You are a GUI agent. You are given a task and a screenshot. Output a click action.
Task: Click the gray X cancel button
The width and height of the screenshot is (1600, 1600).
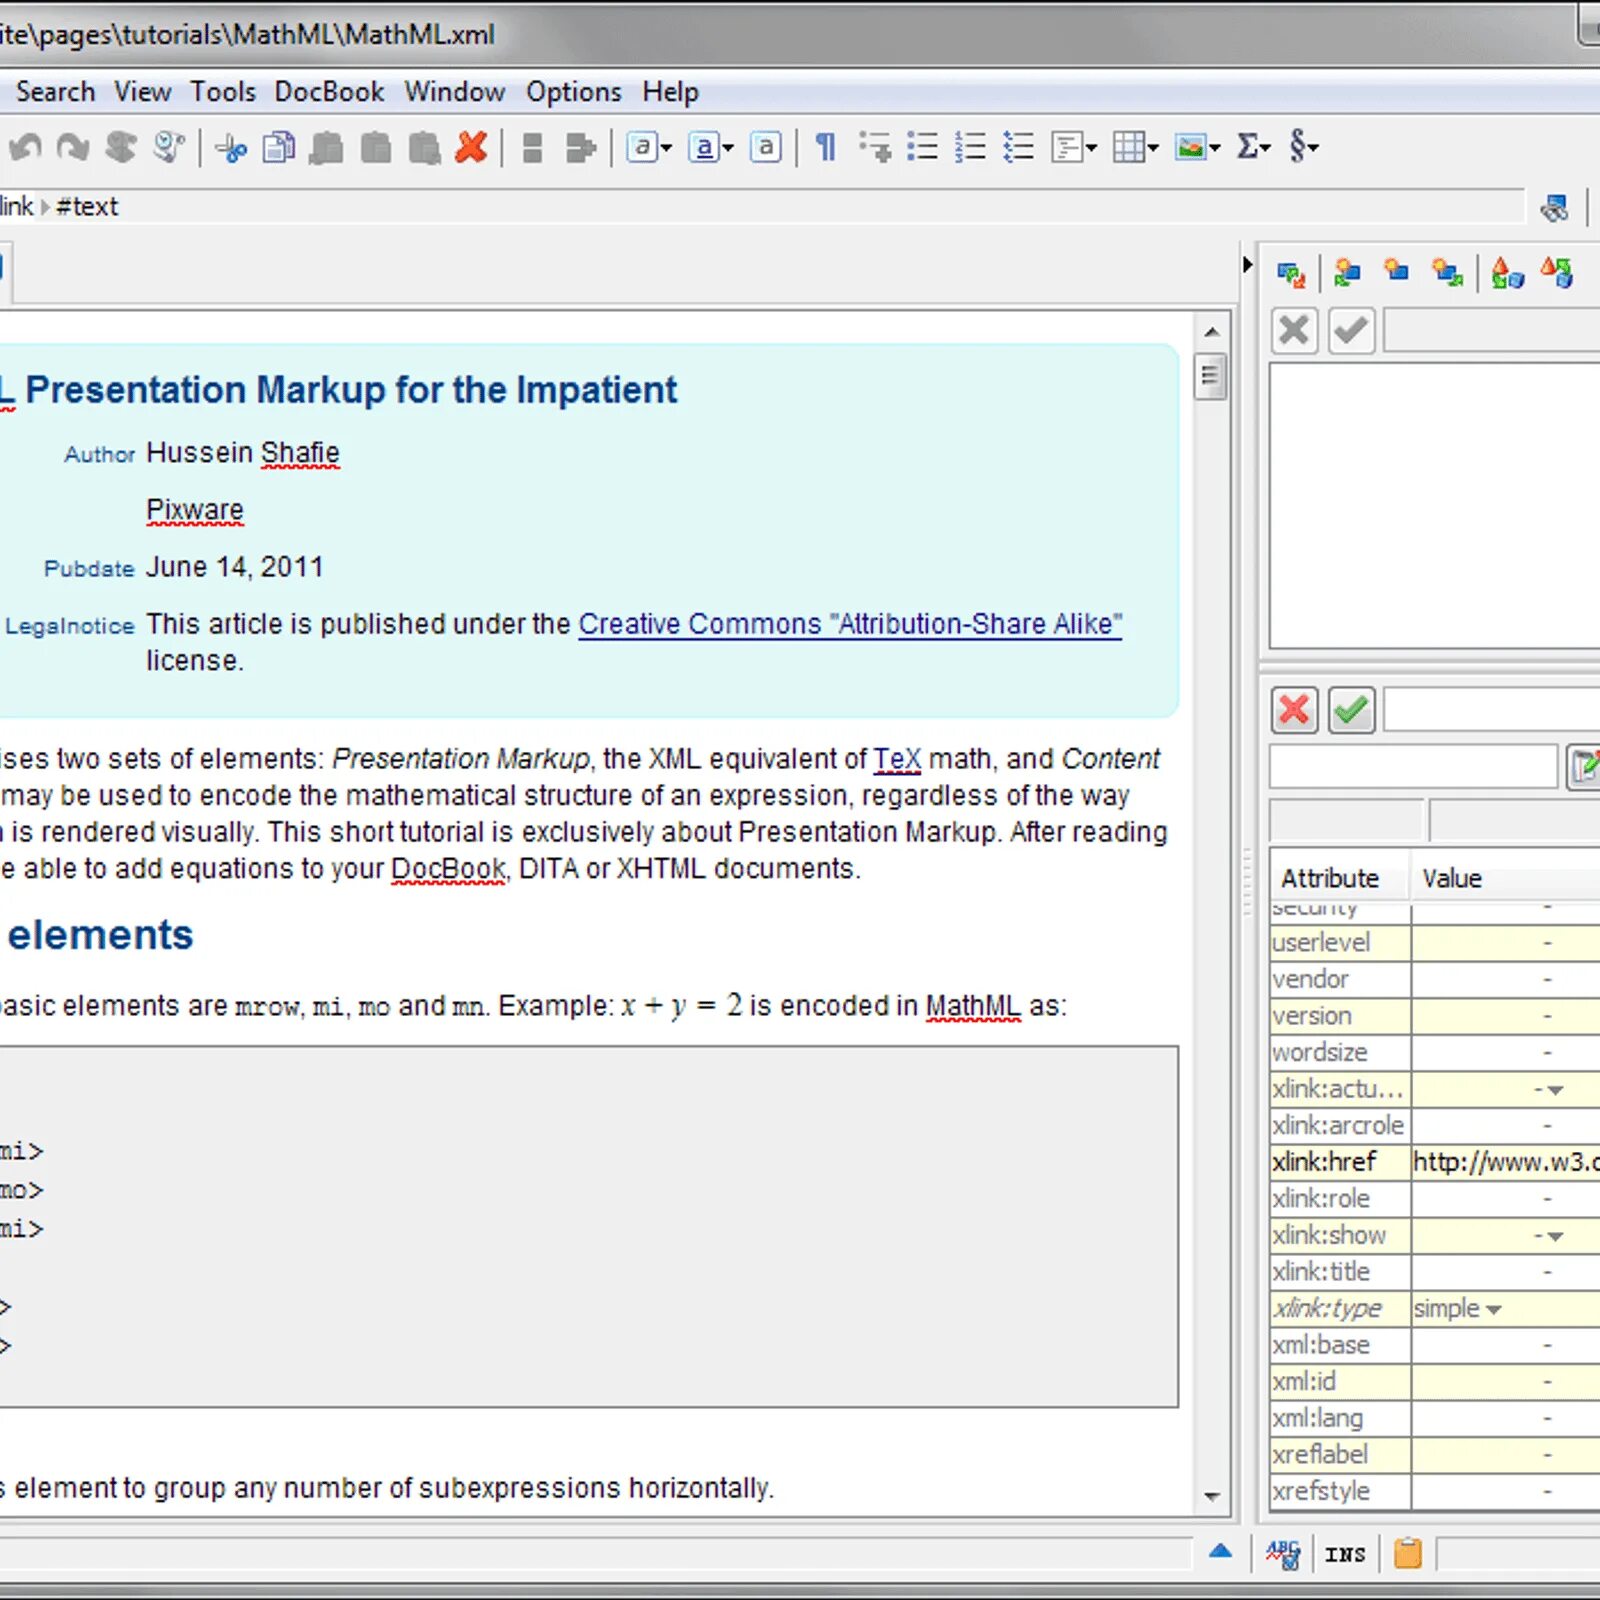click(x=1294, y=331)
